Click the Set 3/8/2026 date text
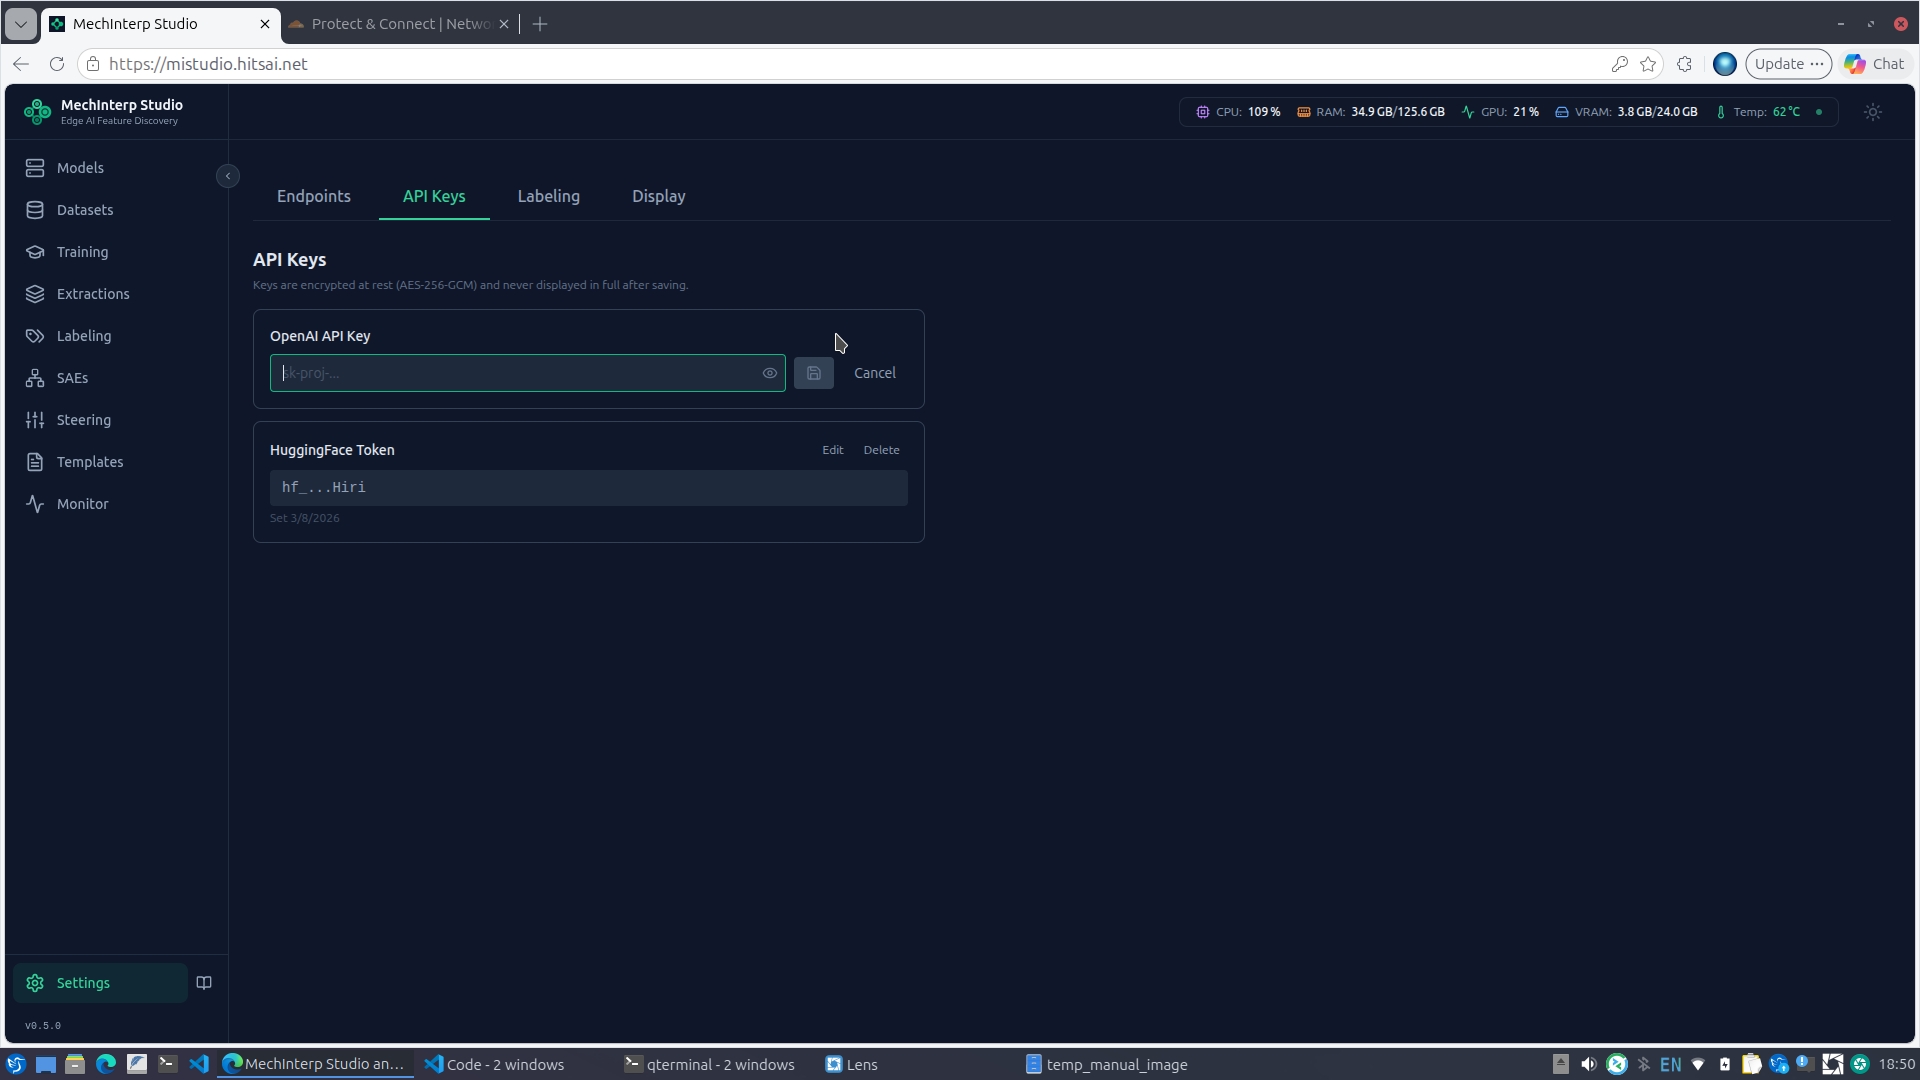This screenshot has width=1920, height=1080. pyautogui.click(x=305, y=518)
